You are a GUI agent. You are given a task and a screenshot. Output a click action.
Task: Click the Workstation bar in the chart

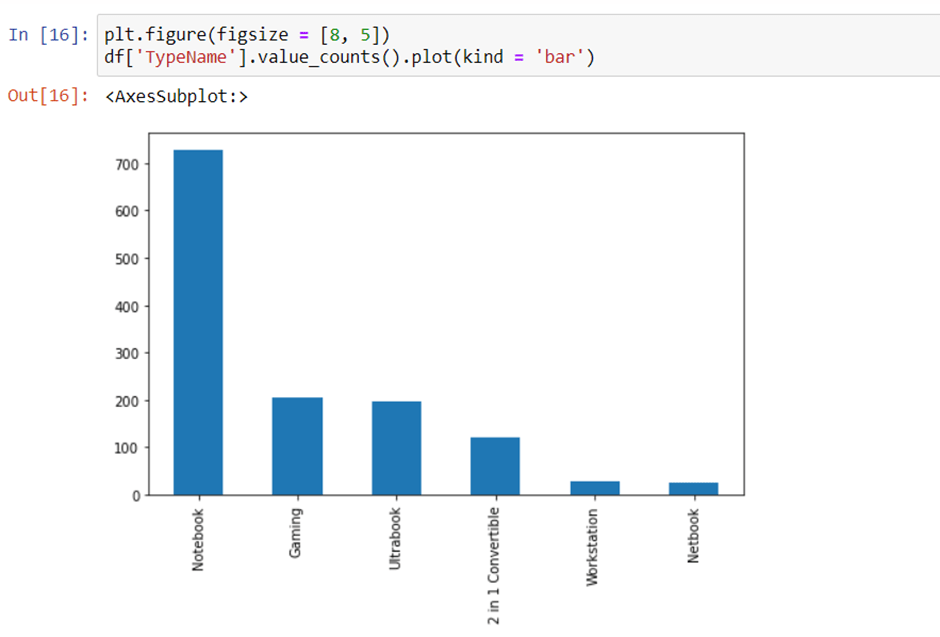coord(595,488)
